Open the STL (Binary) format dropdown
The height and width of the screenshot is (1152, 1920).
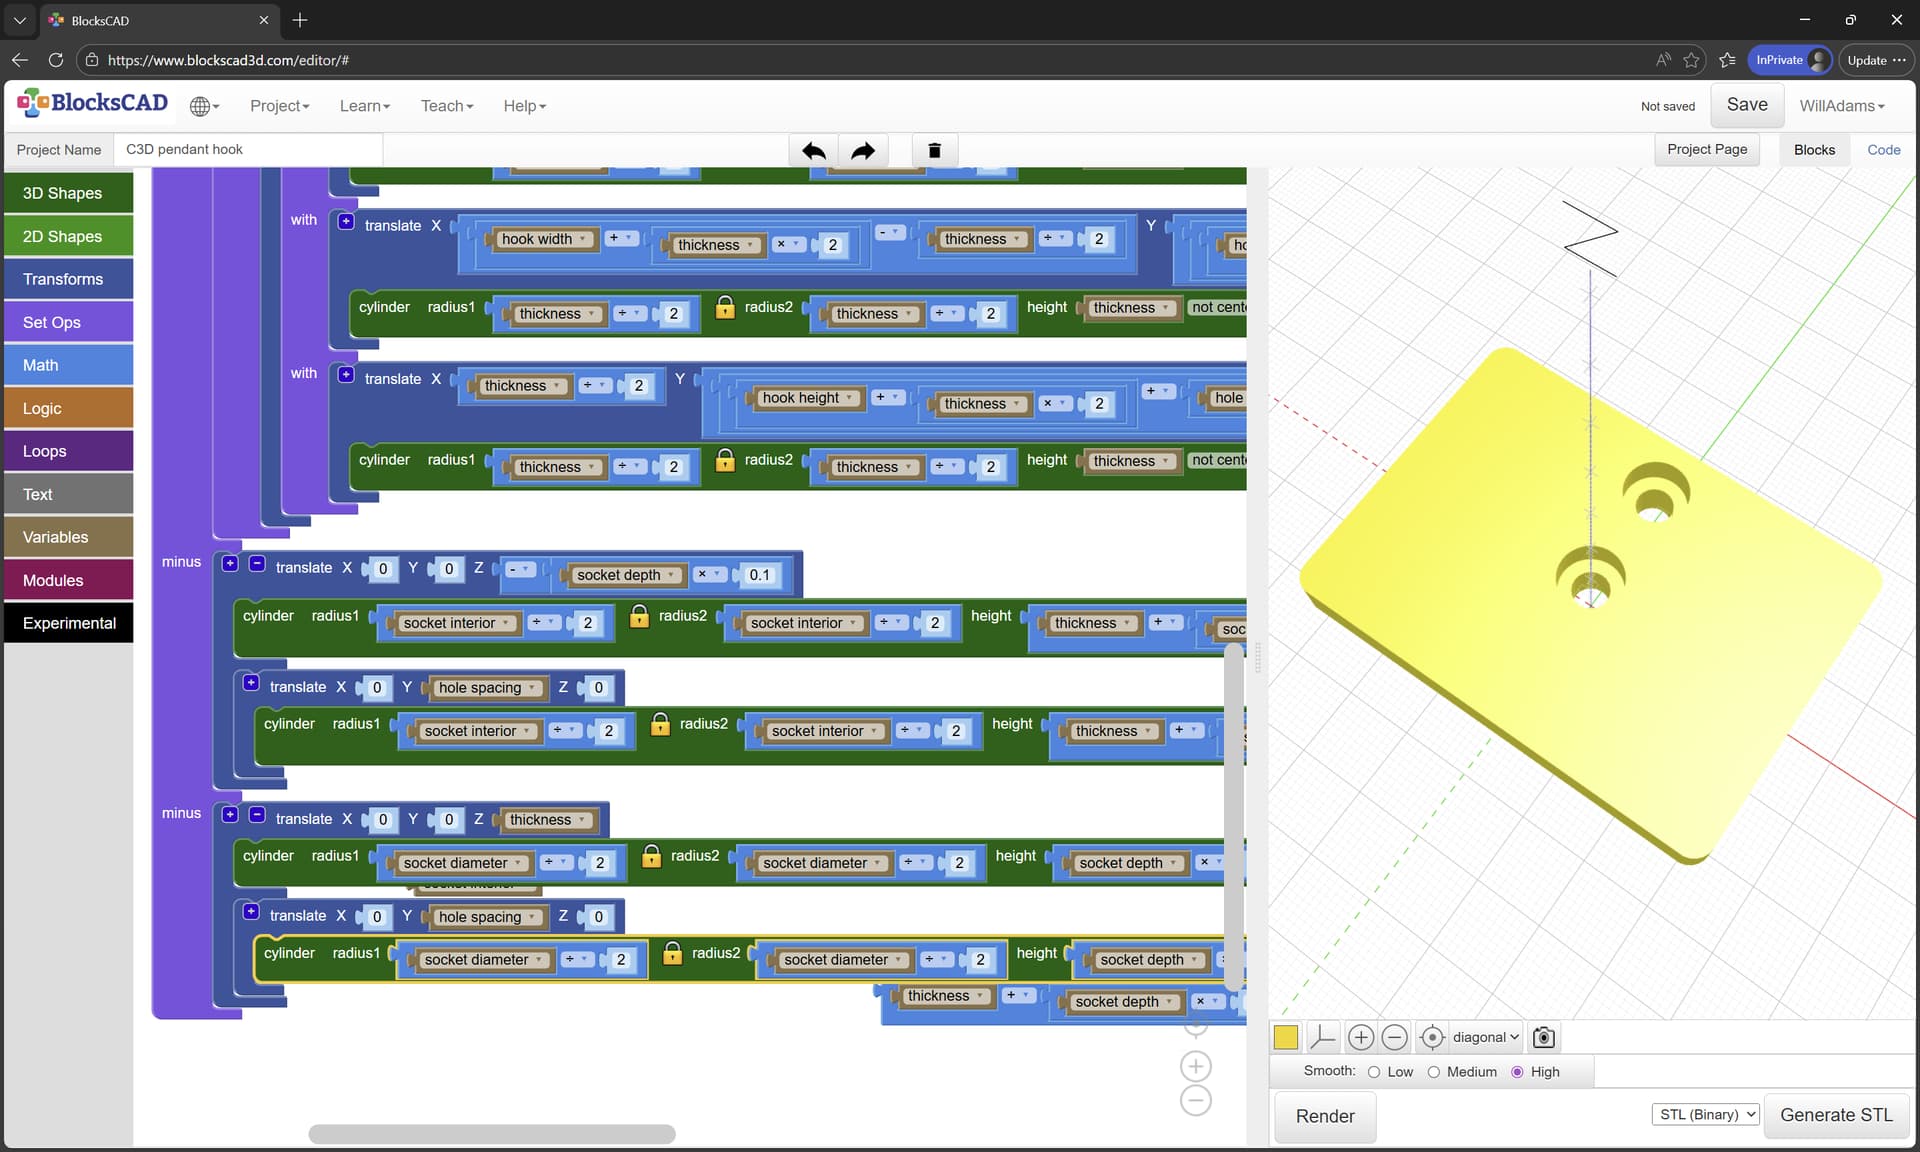click(x=1705, y=1114)
